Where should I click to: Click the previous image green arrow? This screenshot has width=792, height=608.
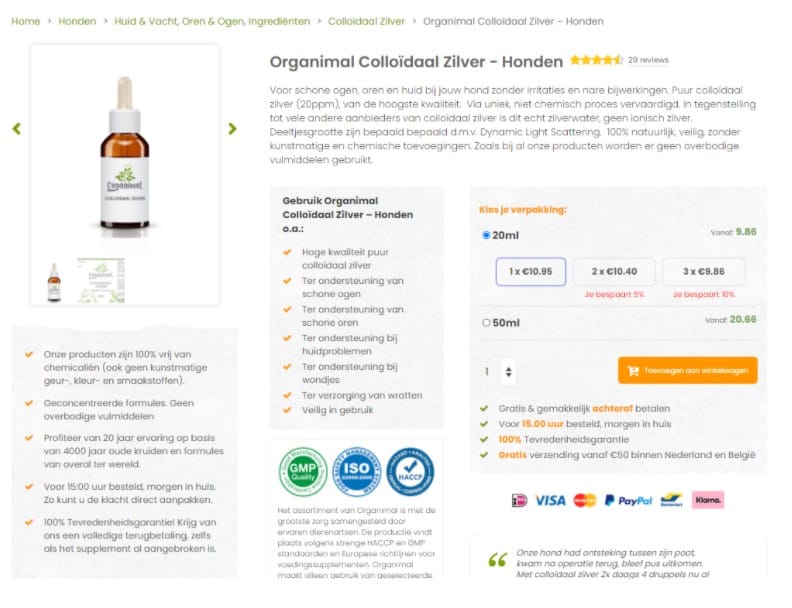click(17, 129)
